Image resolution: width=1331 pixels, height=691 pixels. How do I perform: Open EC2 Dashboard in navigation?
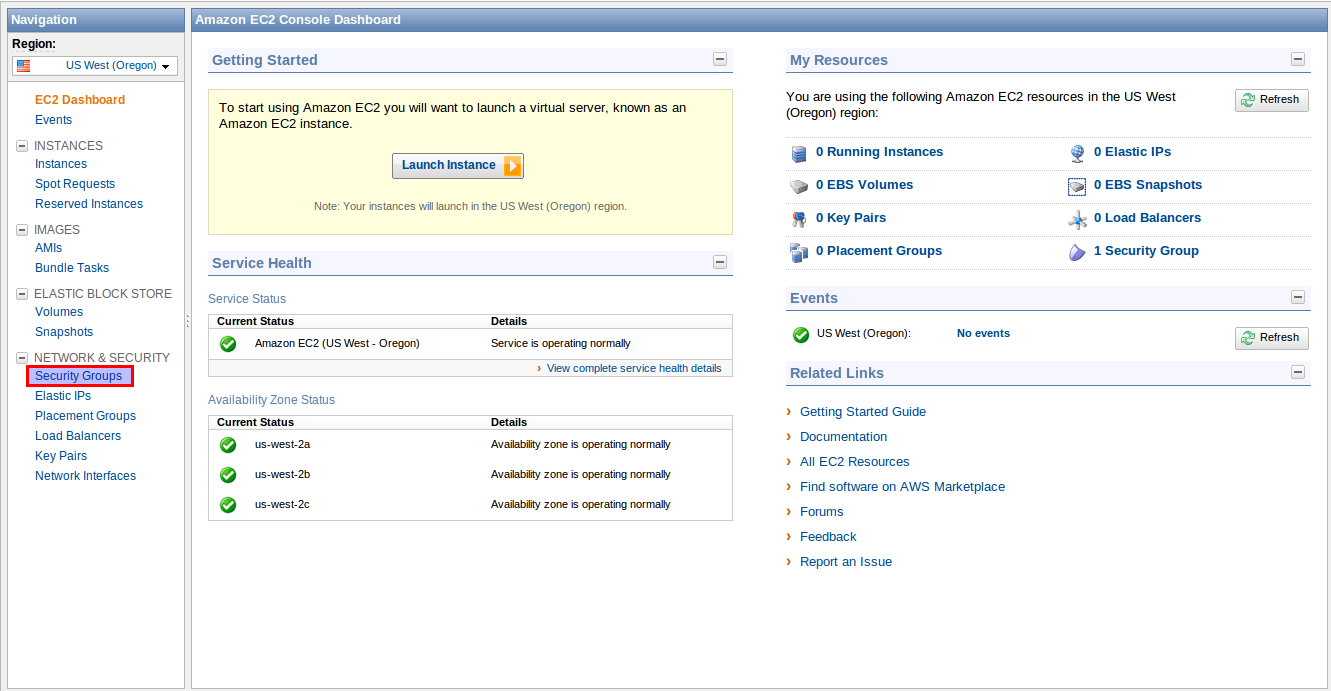tap(80, 100)
